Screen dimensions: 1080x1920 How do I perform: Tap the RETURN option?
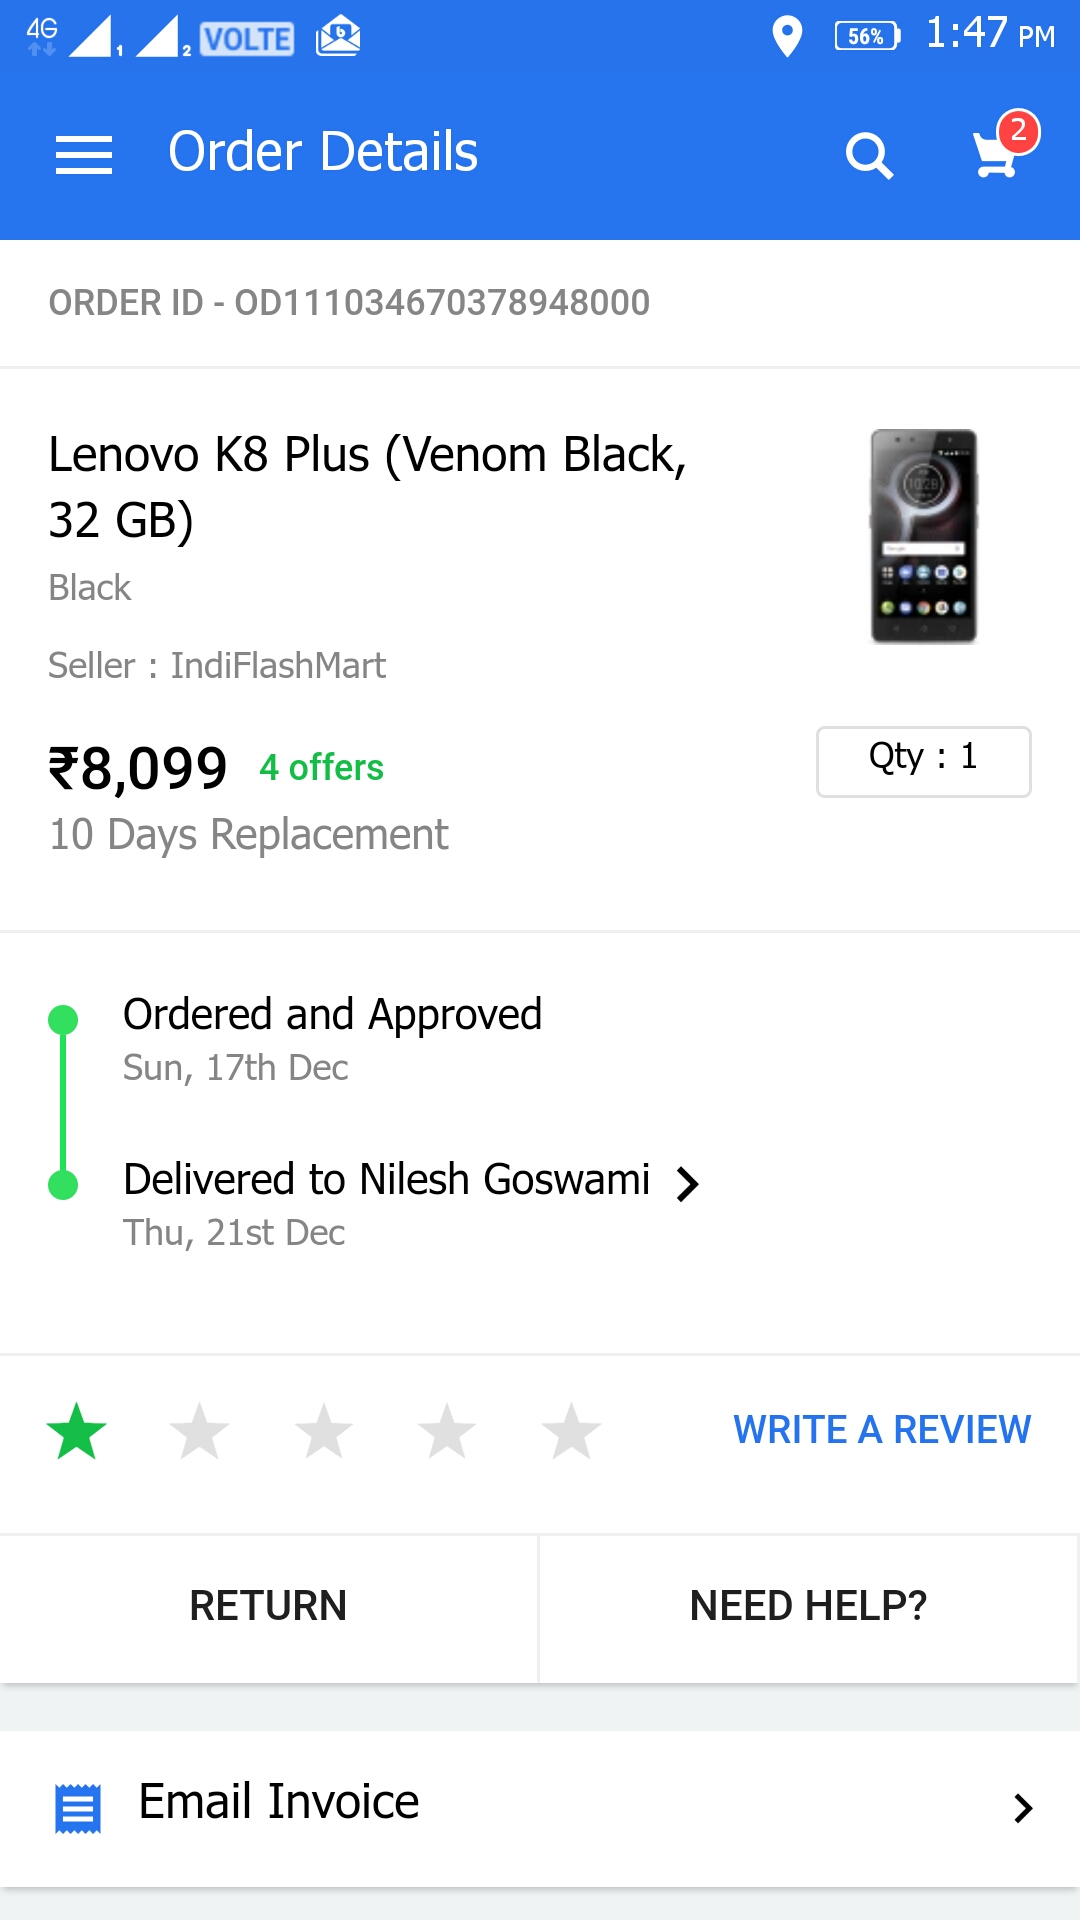click(268, 1606)
